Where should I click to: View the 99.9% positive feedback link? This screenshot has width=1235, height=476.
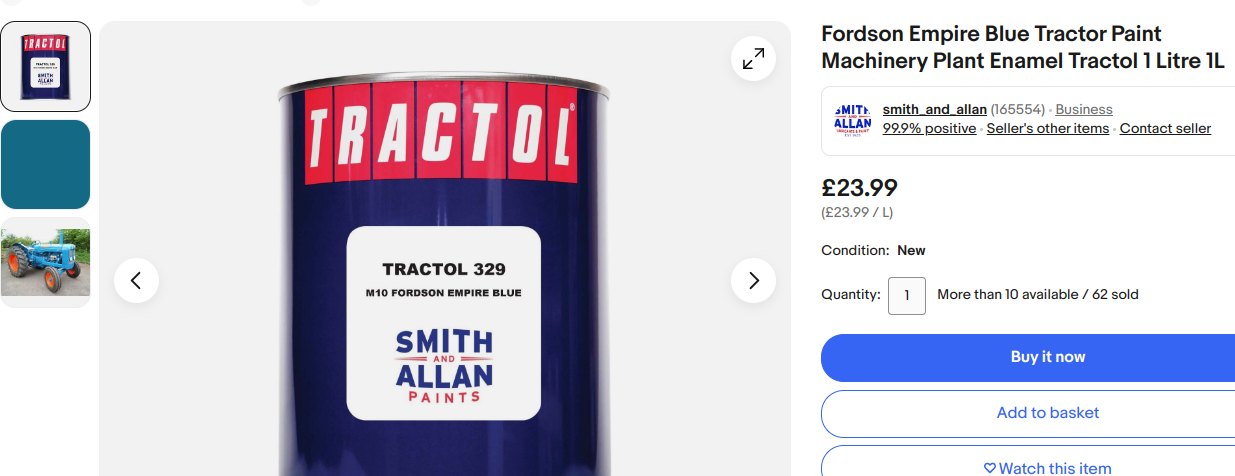tap(929, 128)
